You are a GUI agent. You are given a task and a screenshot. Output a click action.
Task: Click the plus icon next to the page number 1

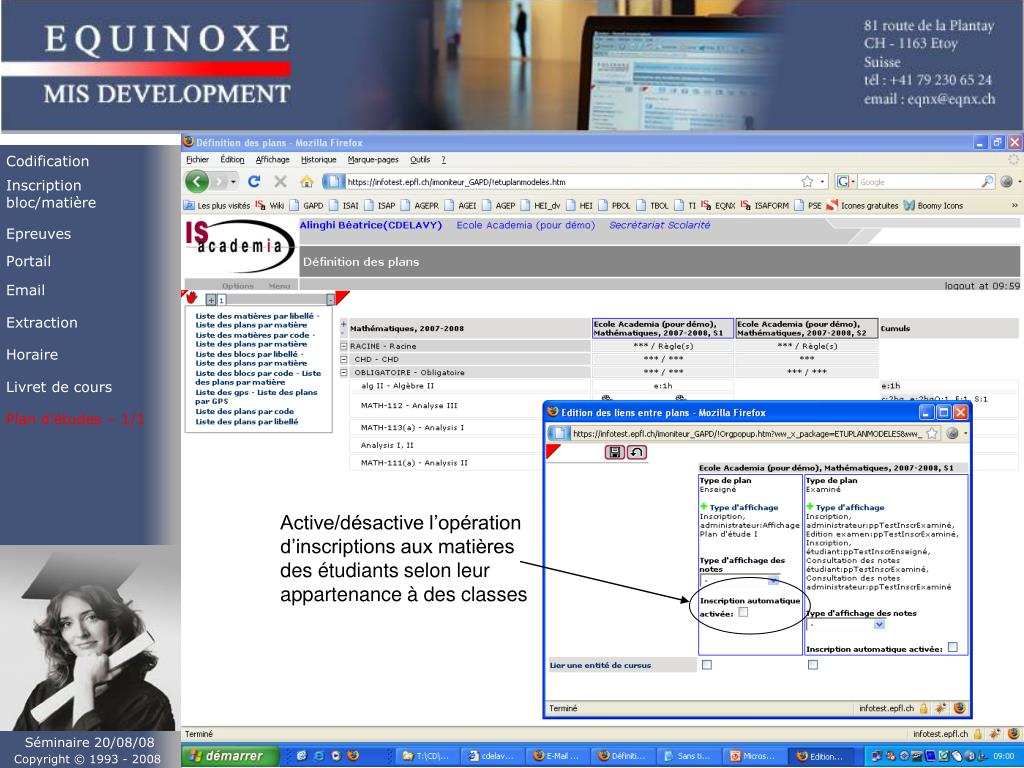(211, 300)
